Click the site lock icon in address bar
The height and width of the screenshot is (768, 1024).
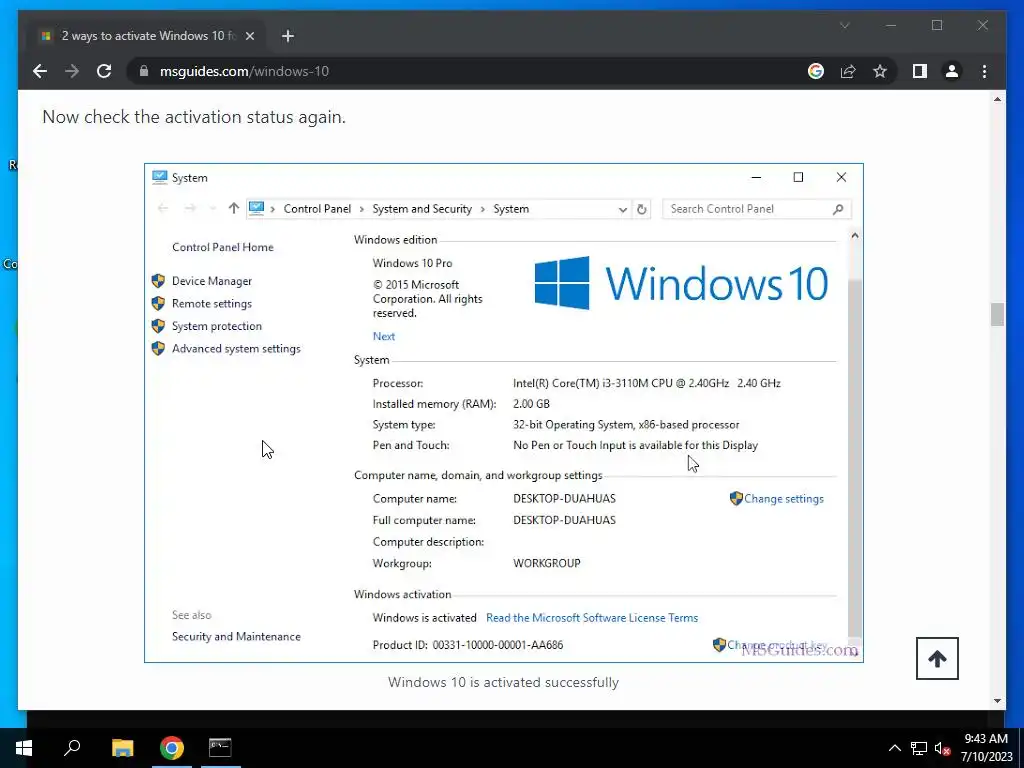(144, 71)
